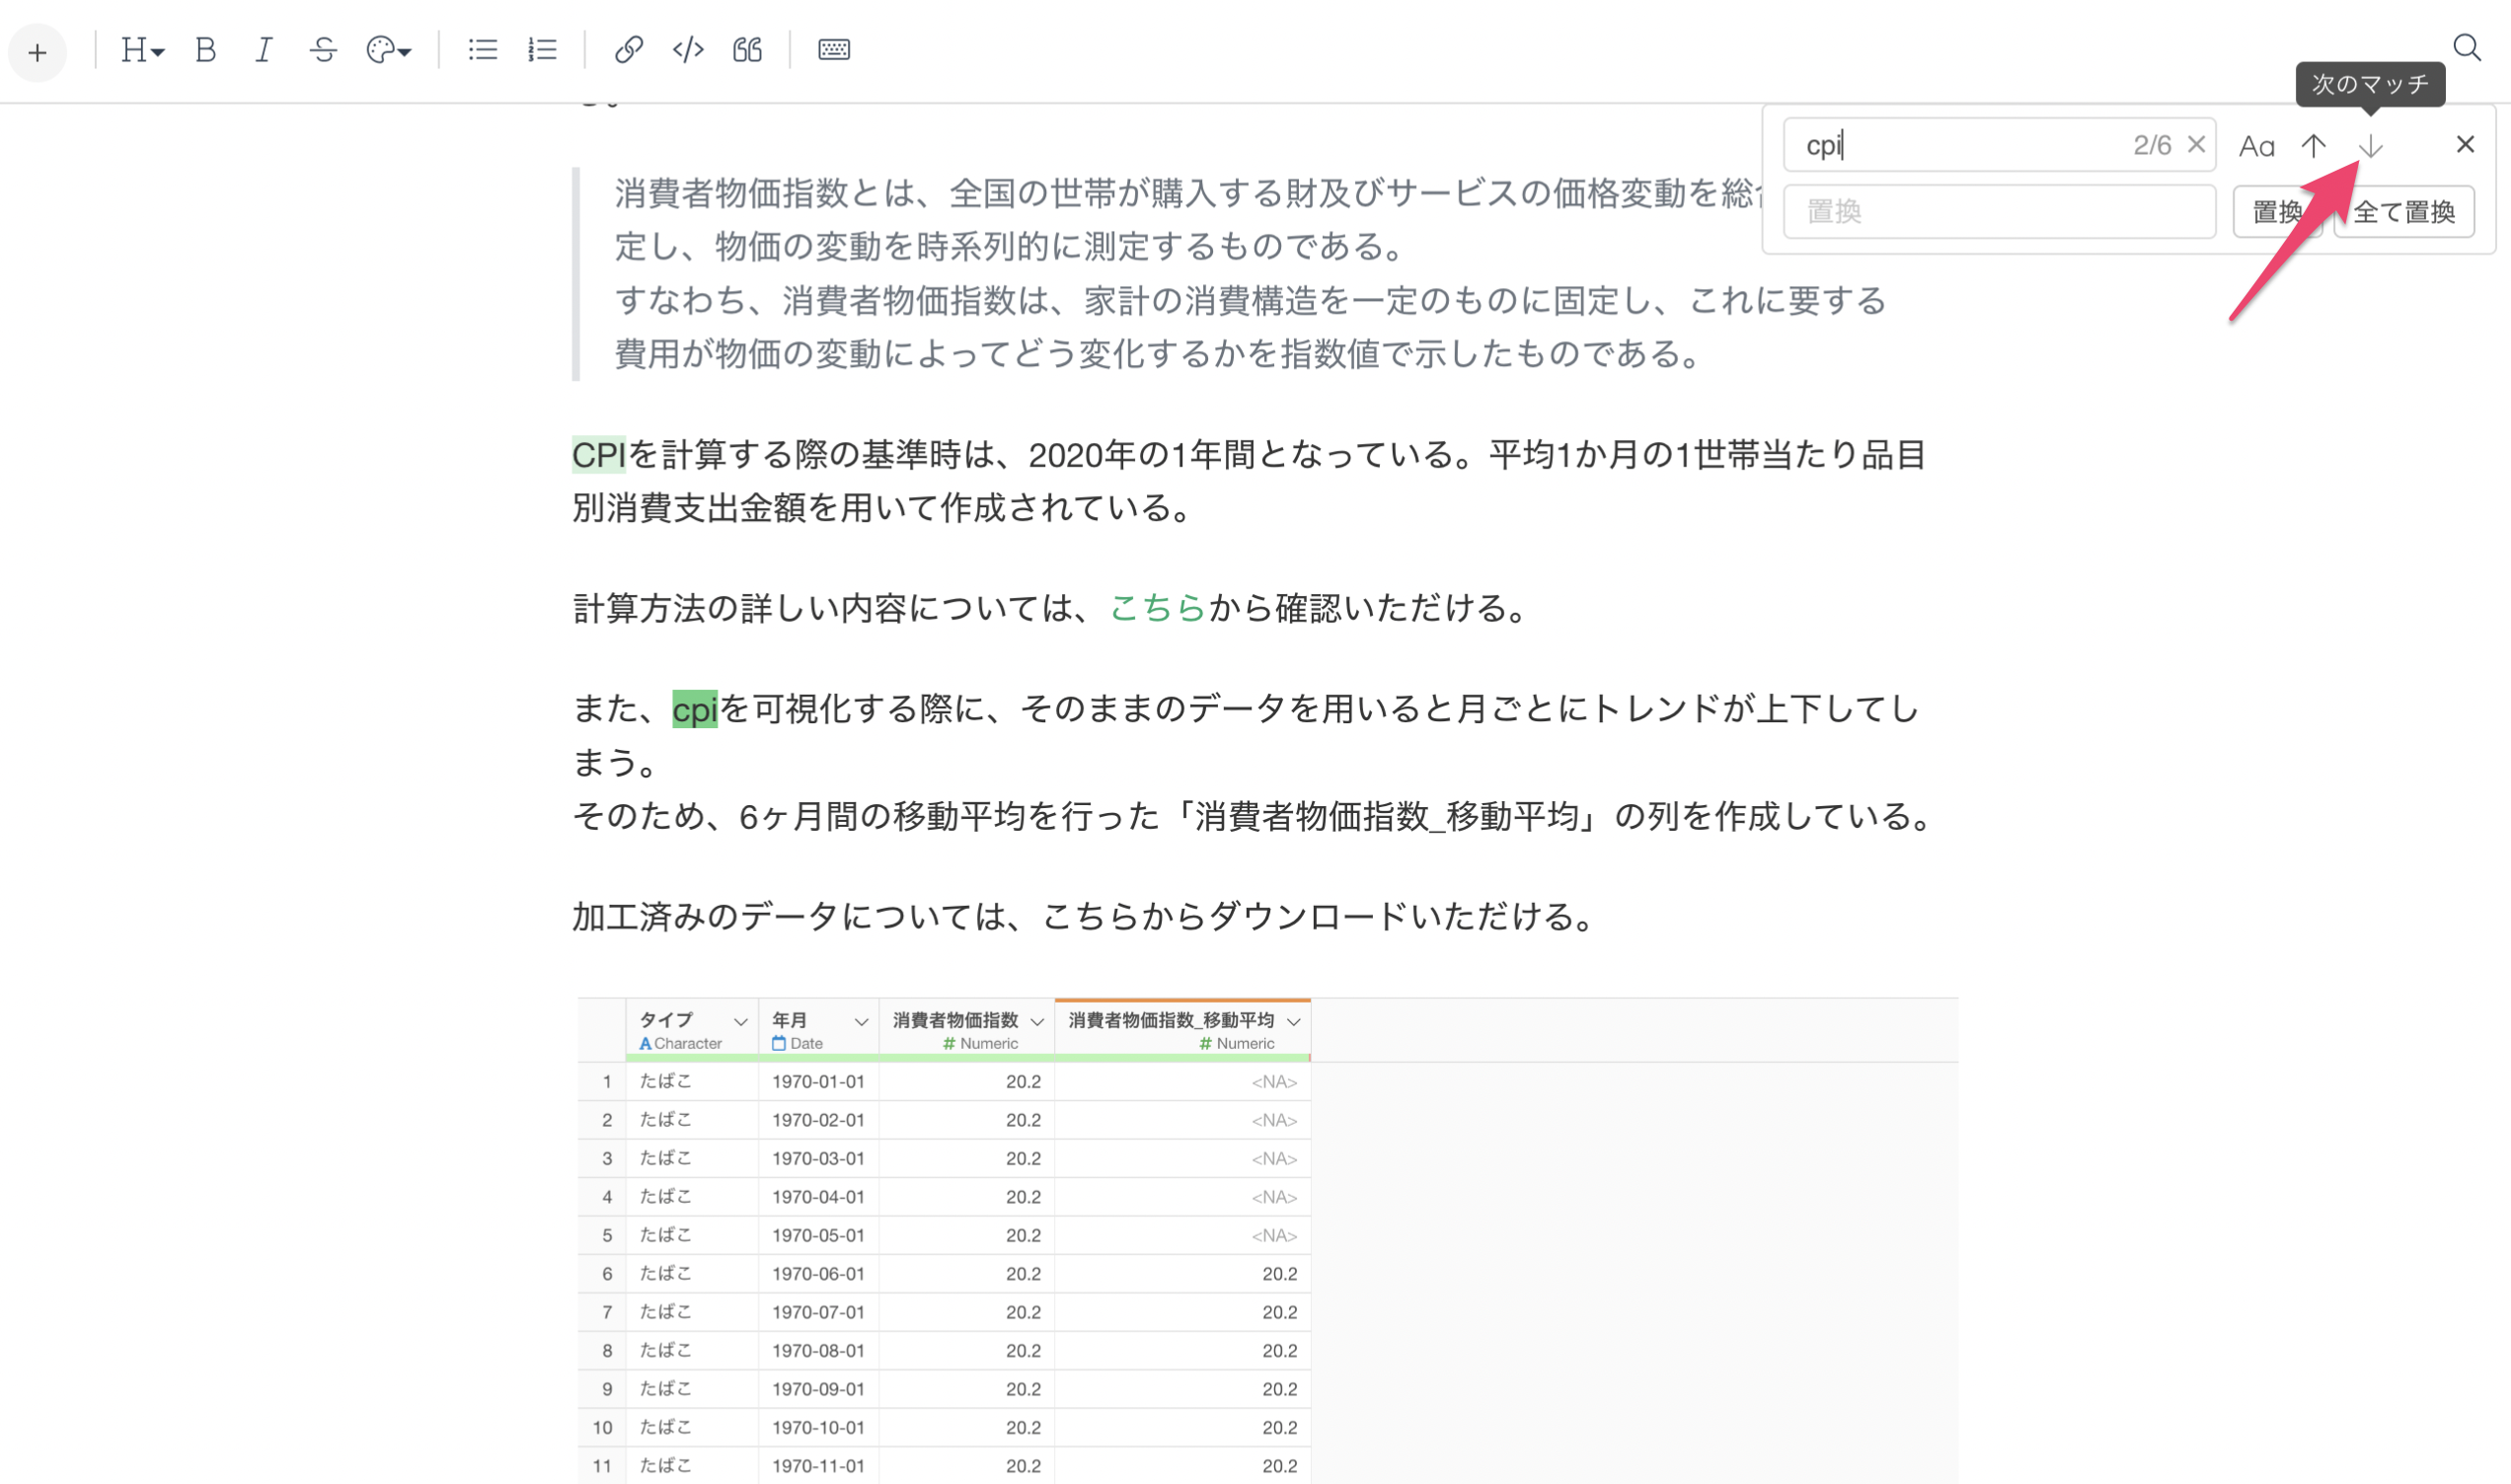Image resolution: width=2511 pixels, height=1484 pixels.
Task: Click the highlighted CPI match text
Action: coord(599,455)
